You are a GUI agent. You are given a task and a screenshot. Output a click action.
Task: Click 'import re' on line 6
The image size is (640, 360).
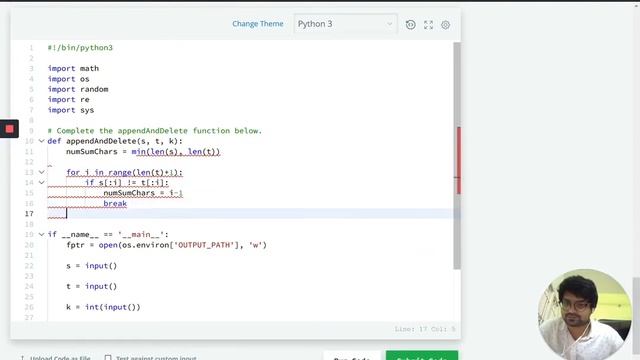(68, 99)
